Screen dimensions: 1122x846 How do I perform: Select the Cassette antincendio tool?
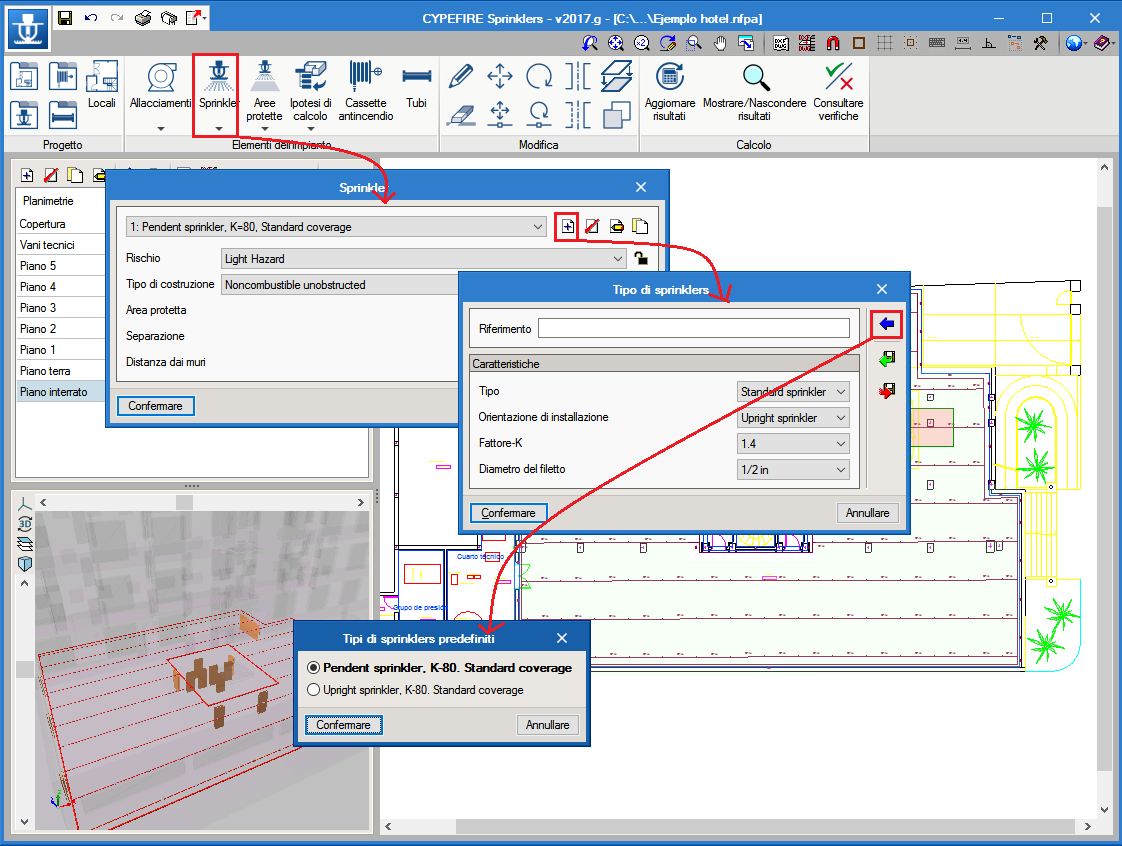366,91
